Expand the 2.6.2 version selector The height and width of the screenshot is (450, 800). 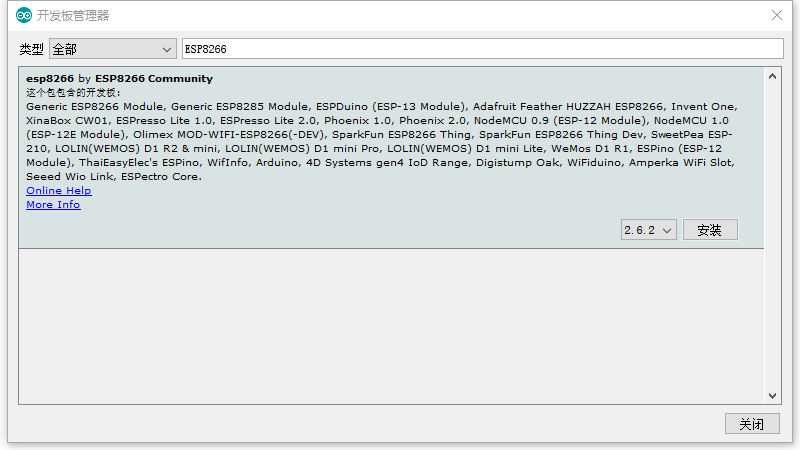click(x=648, y=230)
